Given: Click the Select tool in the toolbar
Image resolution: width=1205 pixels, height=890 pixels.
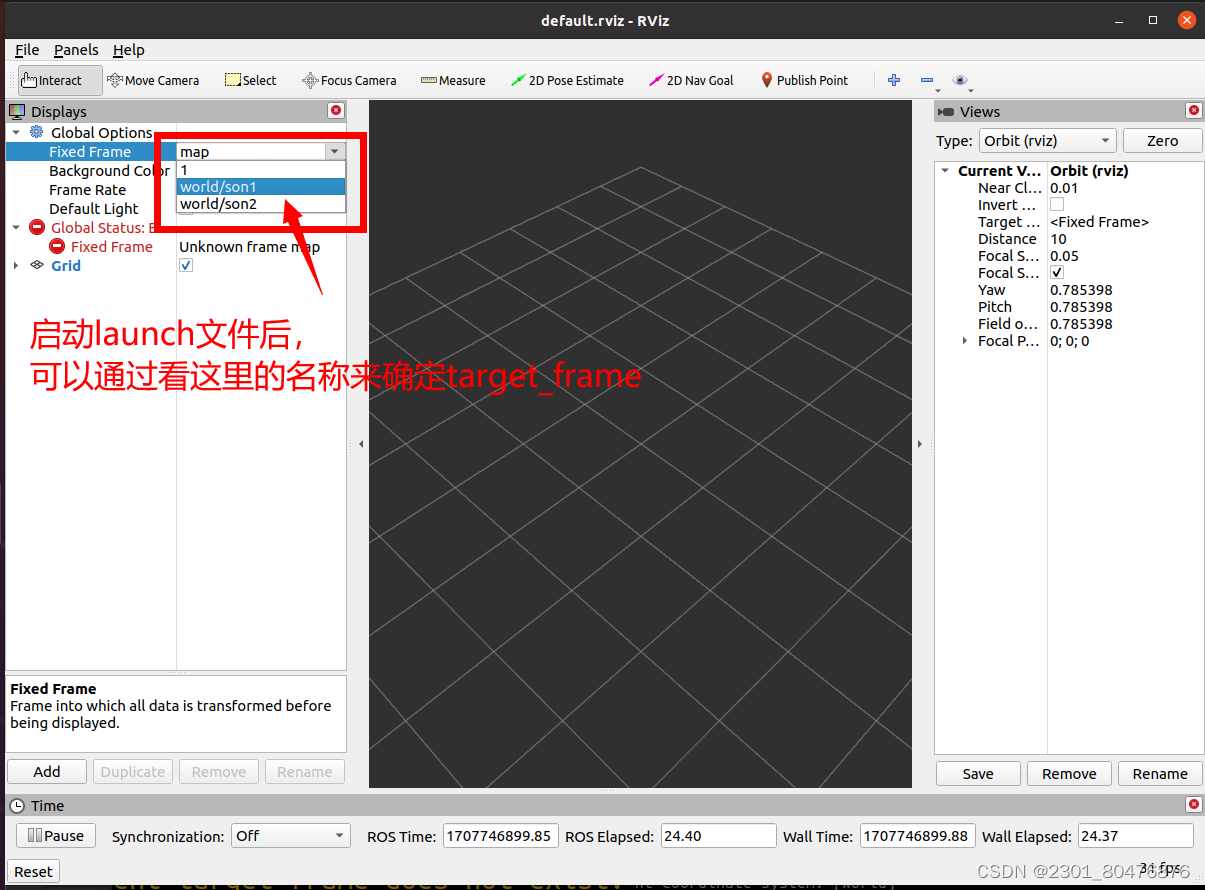Looking at the screenshot, I should pos(250,80).
